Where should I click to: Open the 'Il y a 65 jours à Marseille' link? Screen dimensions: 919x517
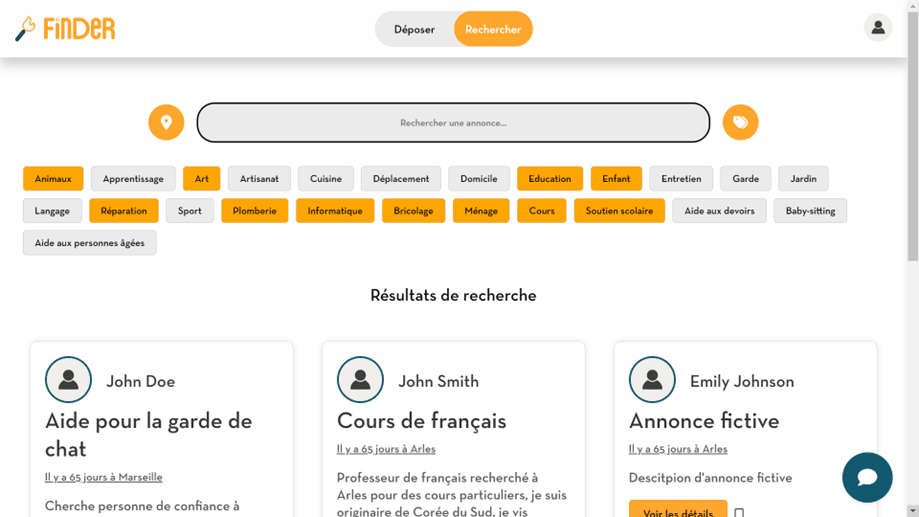click(103, 477)
